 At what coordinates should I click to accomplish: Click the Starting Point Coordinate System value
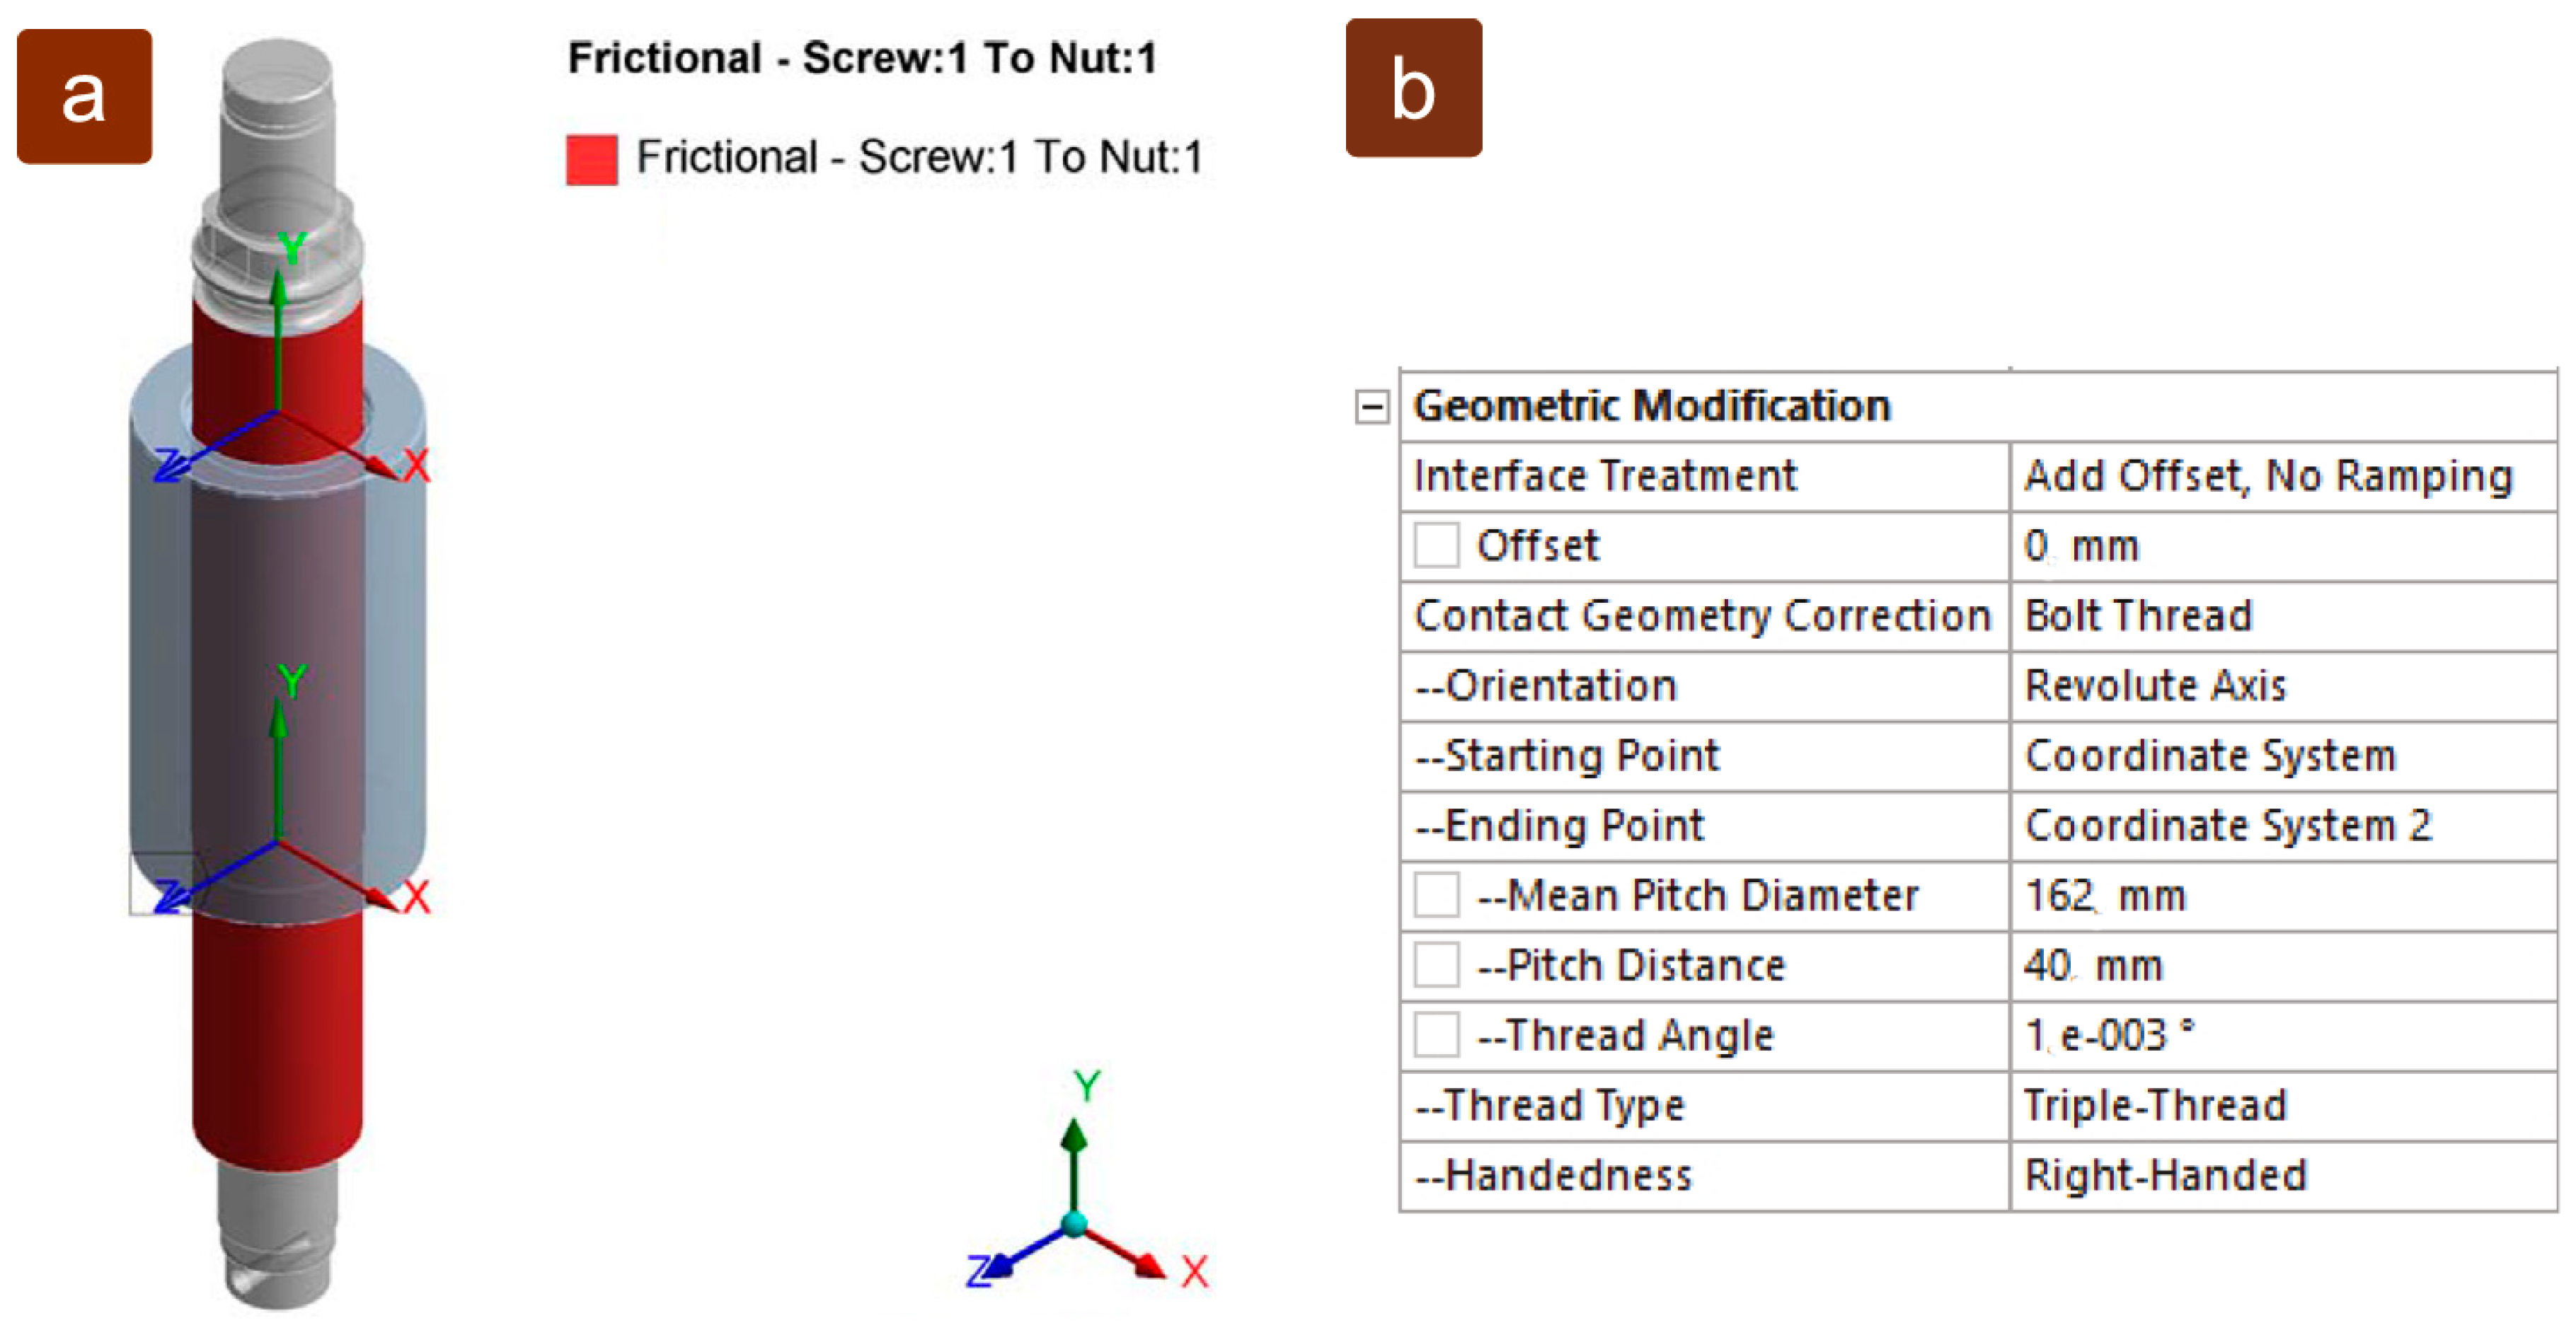coord(2283,756)
